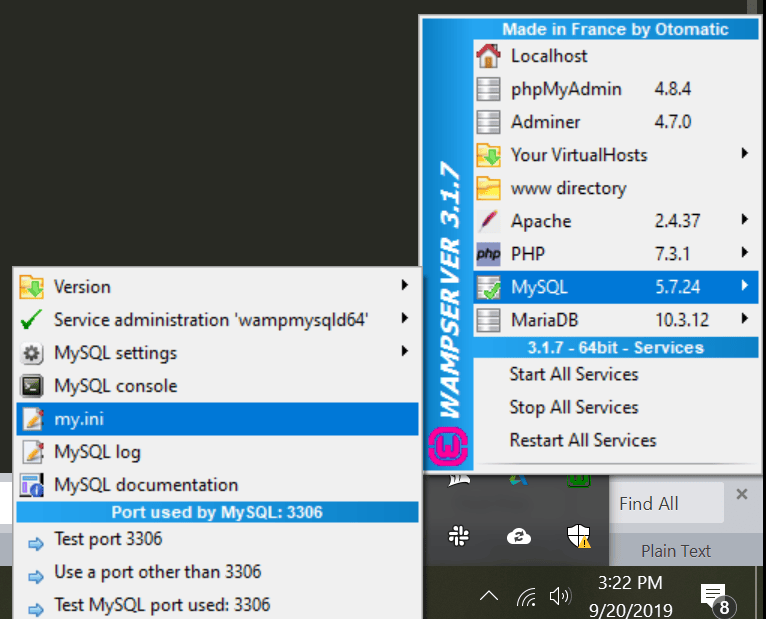This screenshot has width=766, height=619.
Task: Click phpMyAdmin version '4.8.4'
Action: pyautogui.click(x=673, y=89)
